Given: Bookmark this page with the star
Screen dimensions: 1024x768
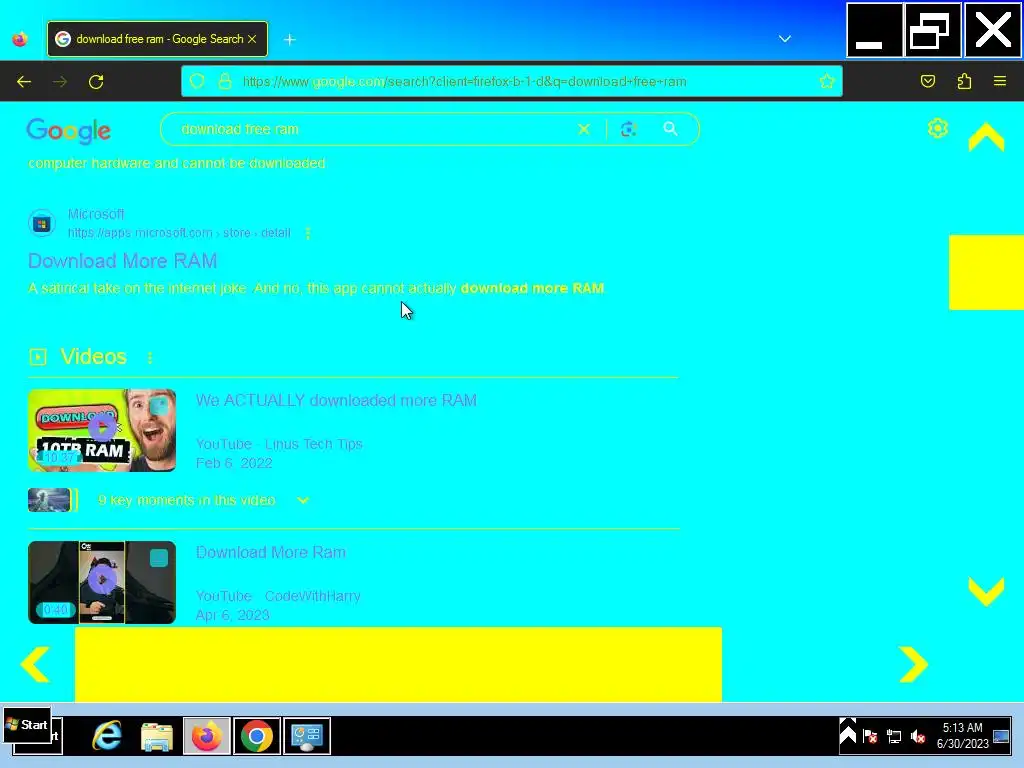Looking at the screenshot, I should click(x=827, y=82).
